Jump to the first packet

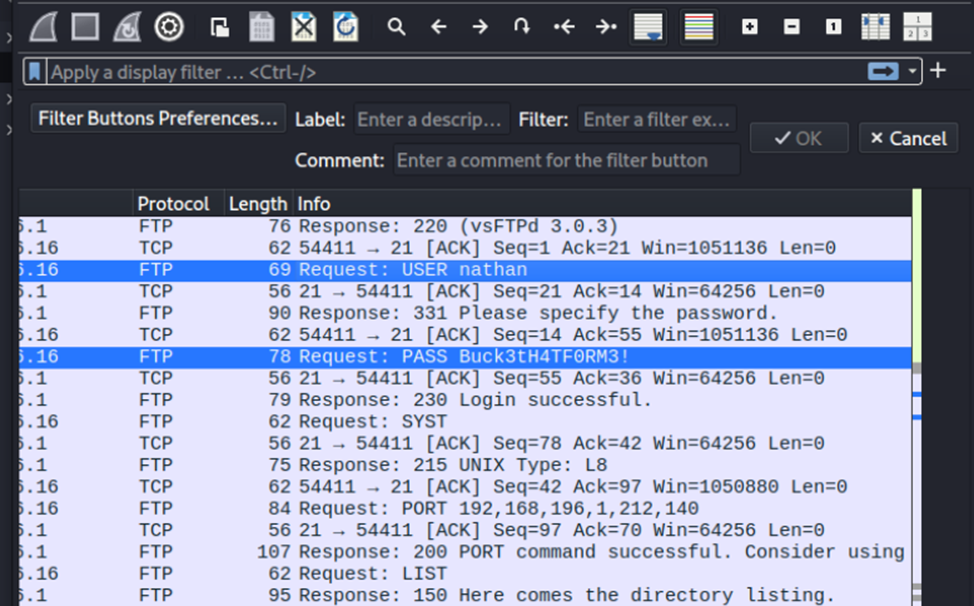coord(564,27)
